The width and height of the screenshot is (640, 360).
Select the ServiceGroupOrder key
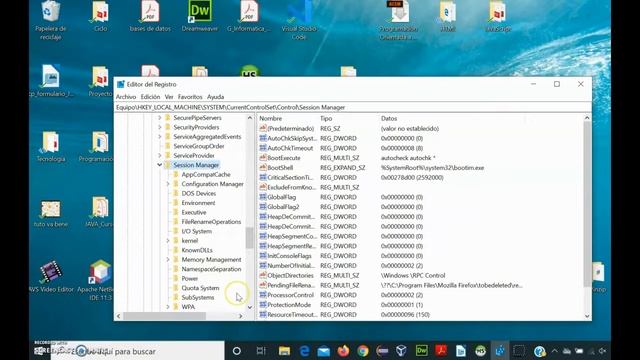pos(198,146)
